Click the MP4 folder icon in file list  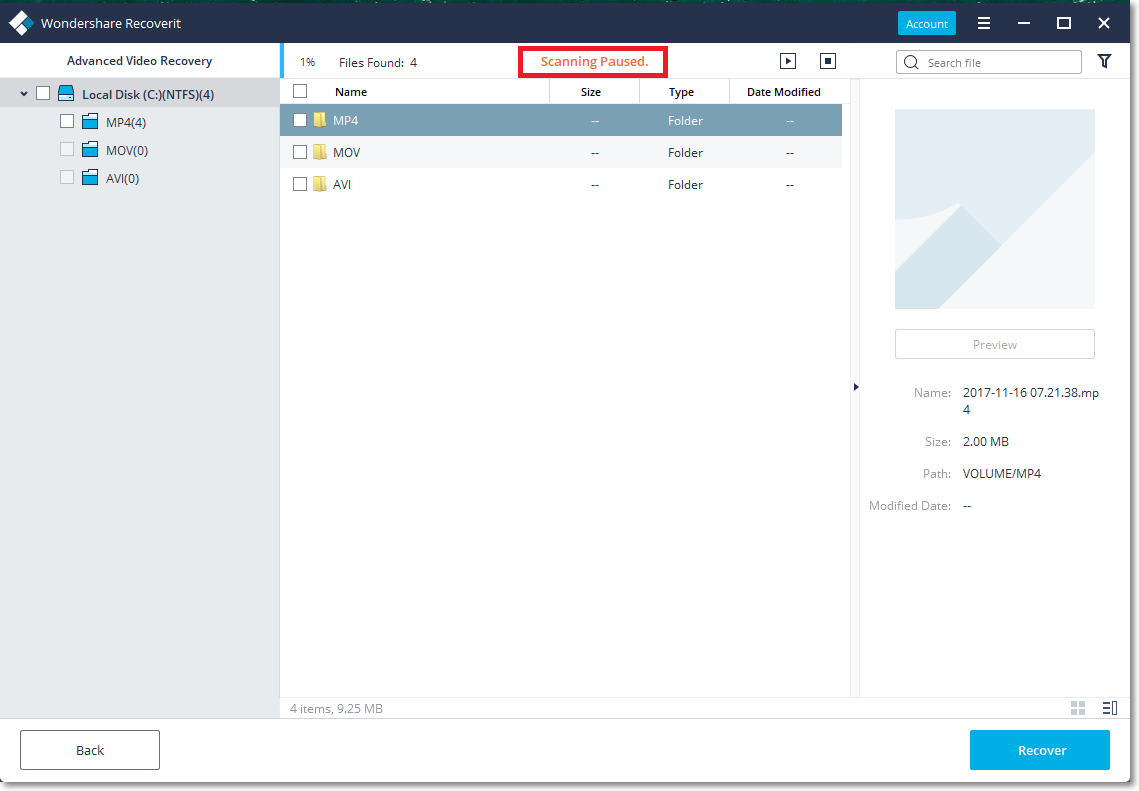320,120
